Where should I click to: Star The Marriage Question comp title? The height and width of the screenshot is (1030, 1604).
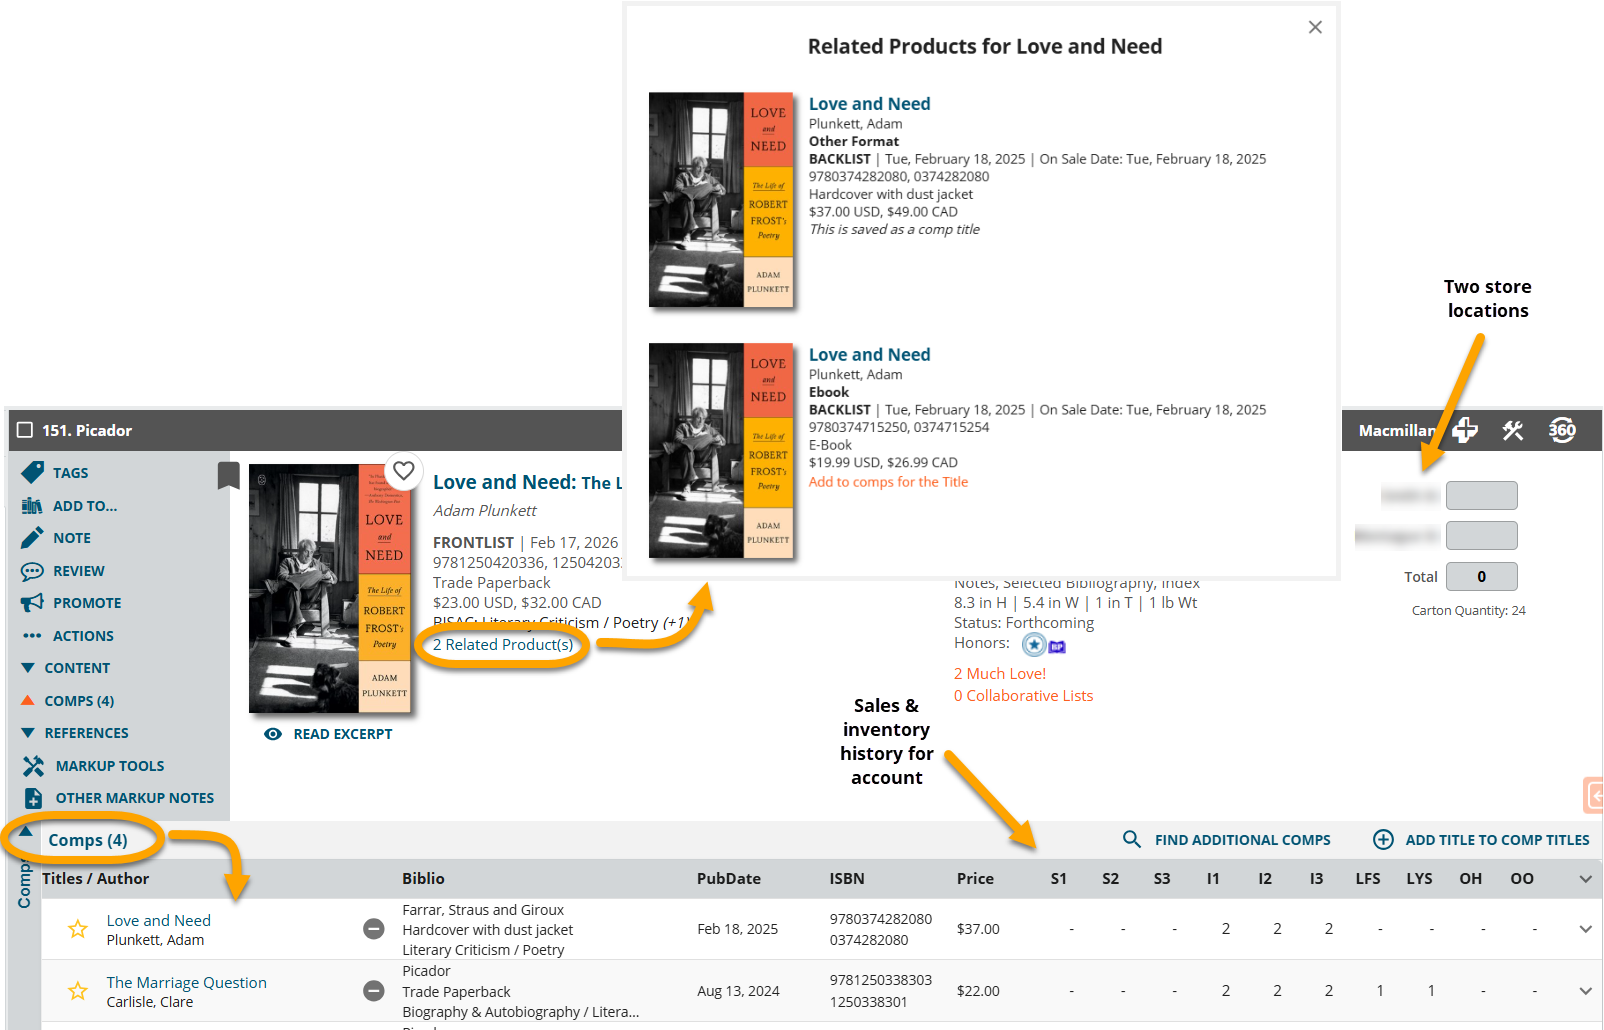click(x=78, y=991)
